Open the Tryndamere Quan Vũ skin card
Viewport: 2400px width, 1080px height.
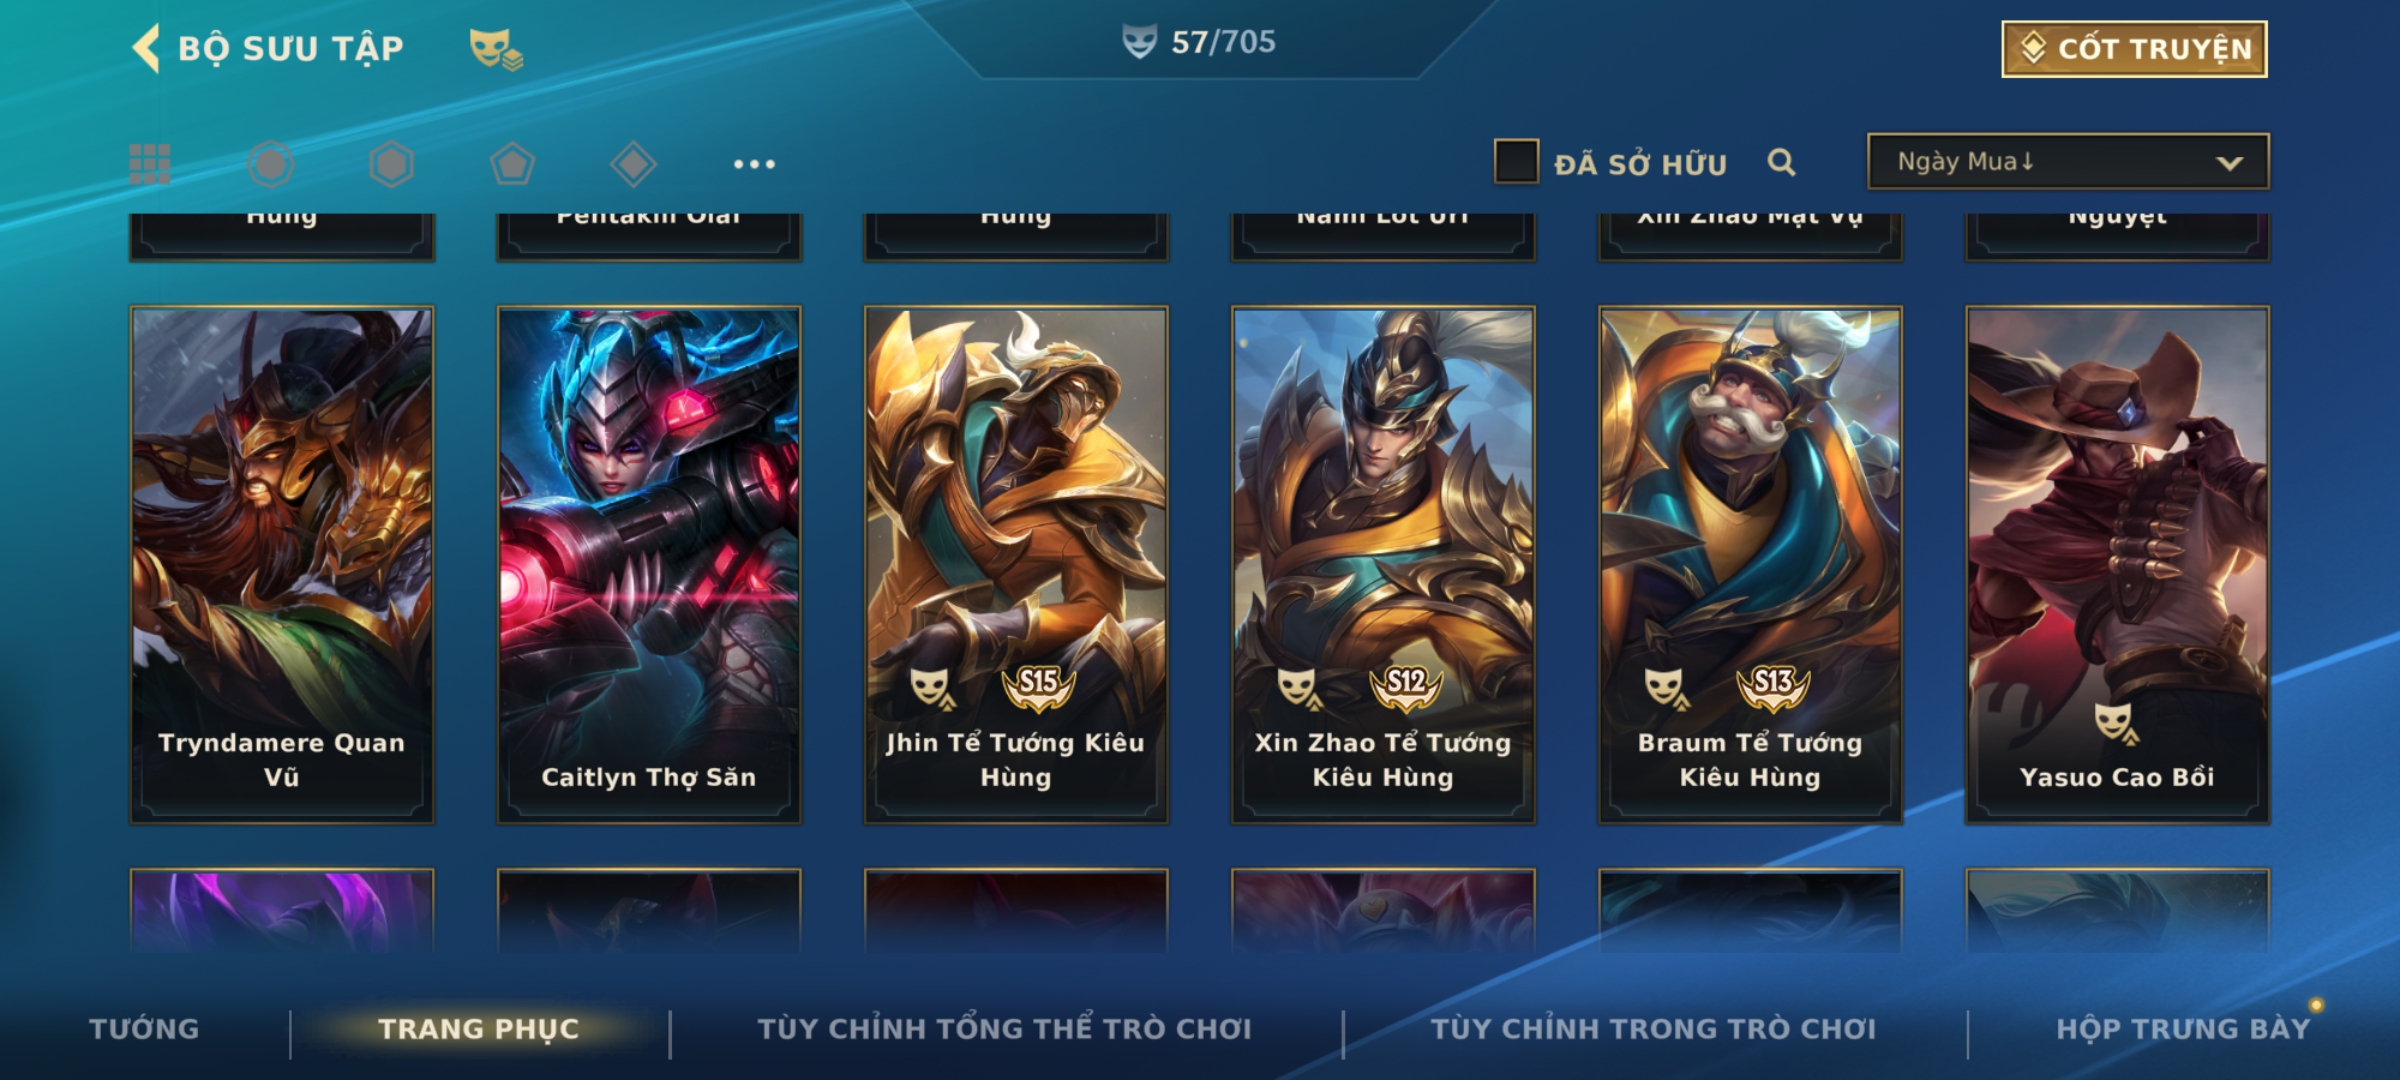click(x=282, y=565)
